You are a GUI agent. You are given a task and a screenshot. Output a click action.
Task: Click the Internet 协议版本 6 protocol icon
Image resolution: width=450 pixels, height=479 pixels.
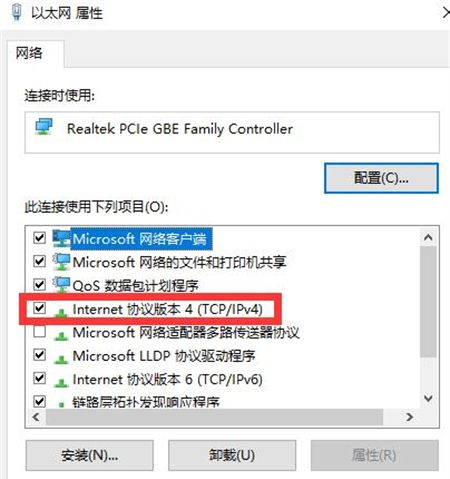[61, 382]
